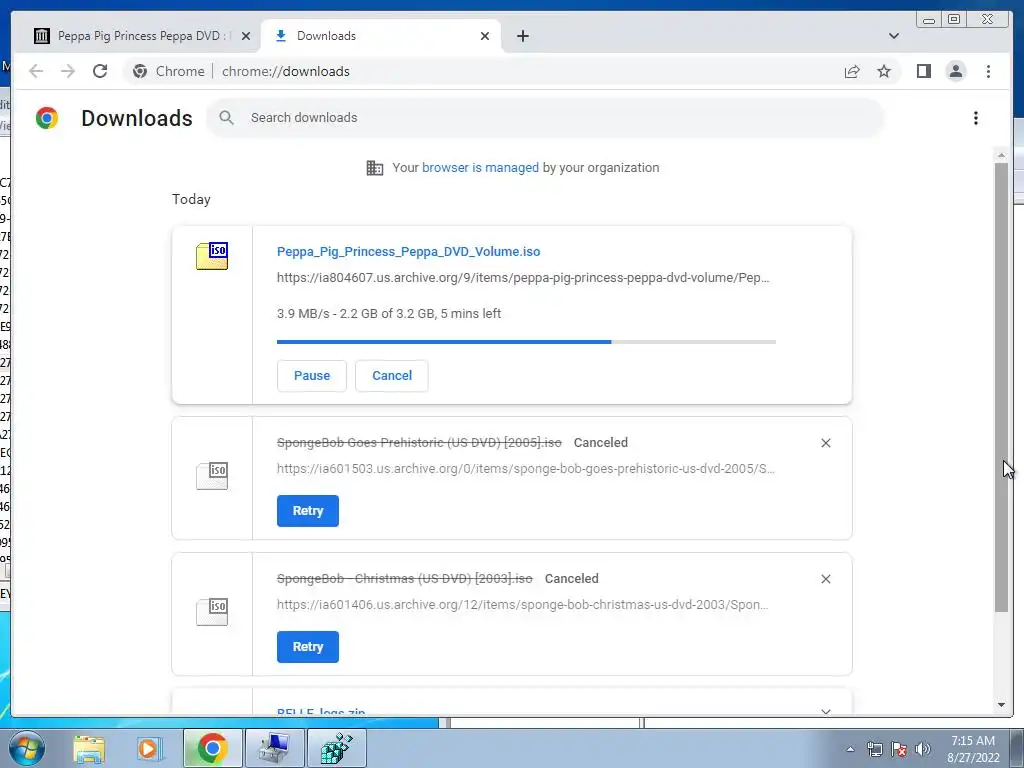Open the 'browser is managed' link
The height and width of the screenshot is (768, 1024).
[480, 167]
